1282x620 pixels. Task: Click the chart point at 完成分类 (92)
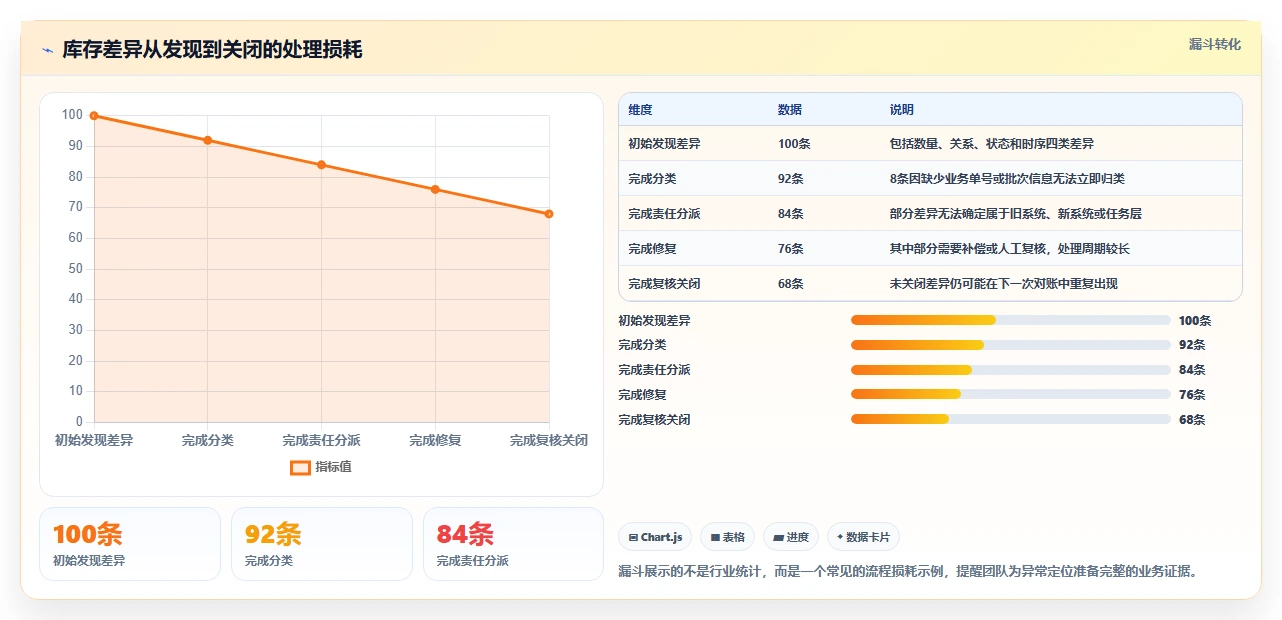point(208,140)
